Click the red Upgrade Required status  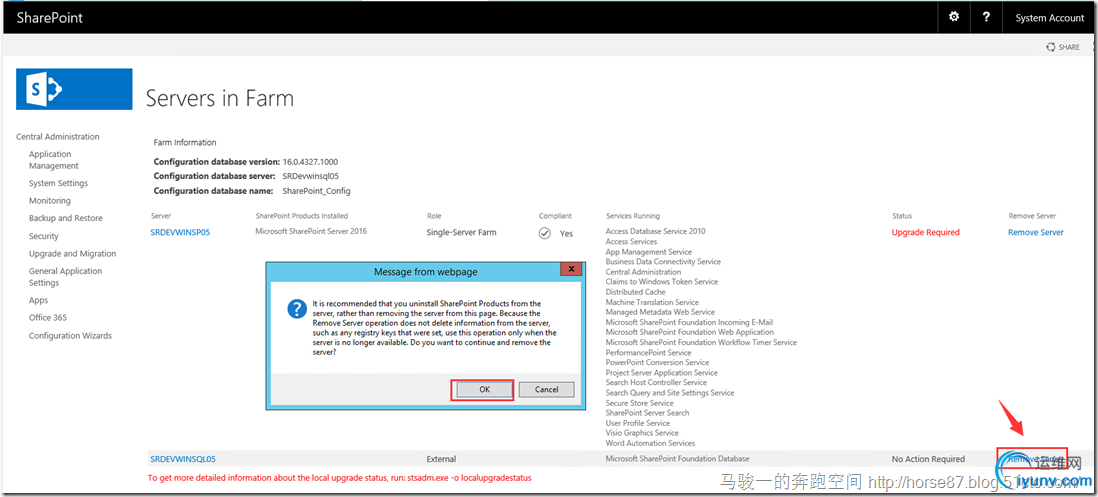click(x=926, y=232)
